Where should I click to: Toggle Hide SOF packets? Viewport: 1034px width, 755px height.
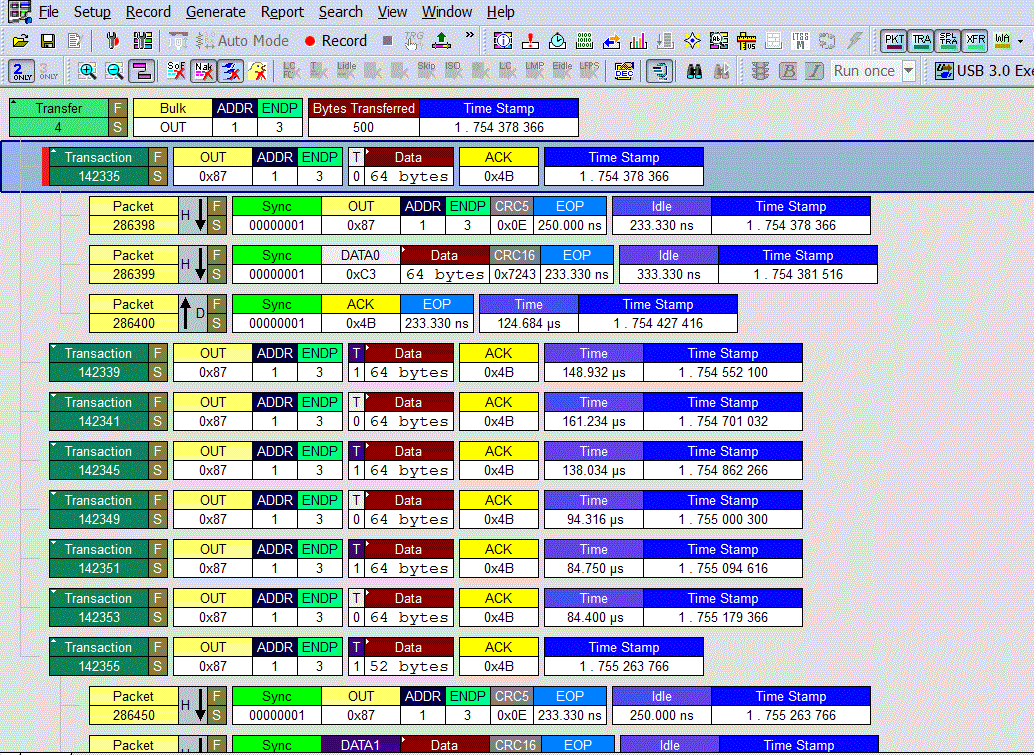[x=176, y=71]
